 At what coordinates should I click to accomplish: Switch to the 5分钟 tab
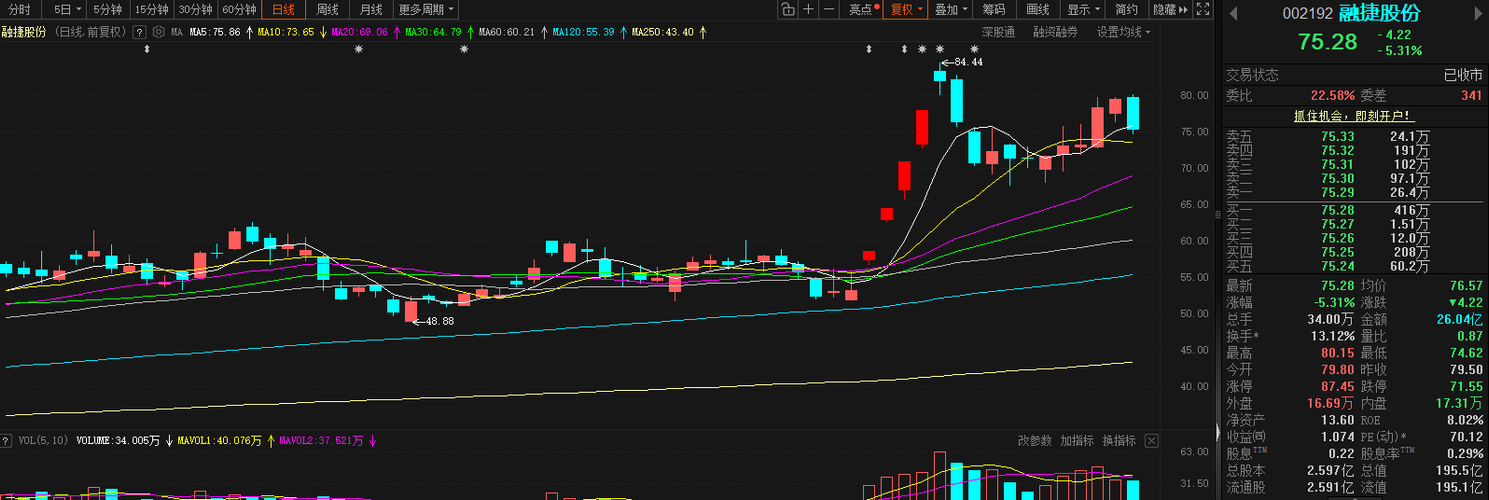107,10
